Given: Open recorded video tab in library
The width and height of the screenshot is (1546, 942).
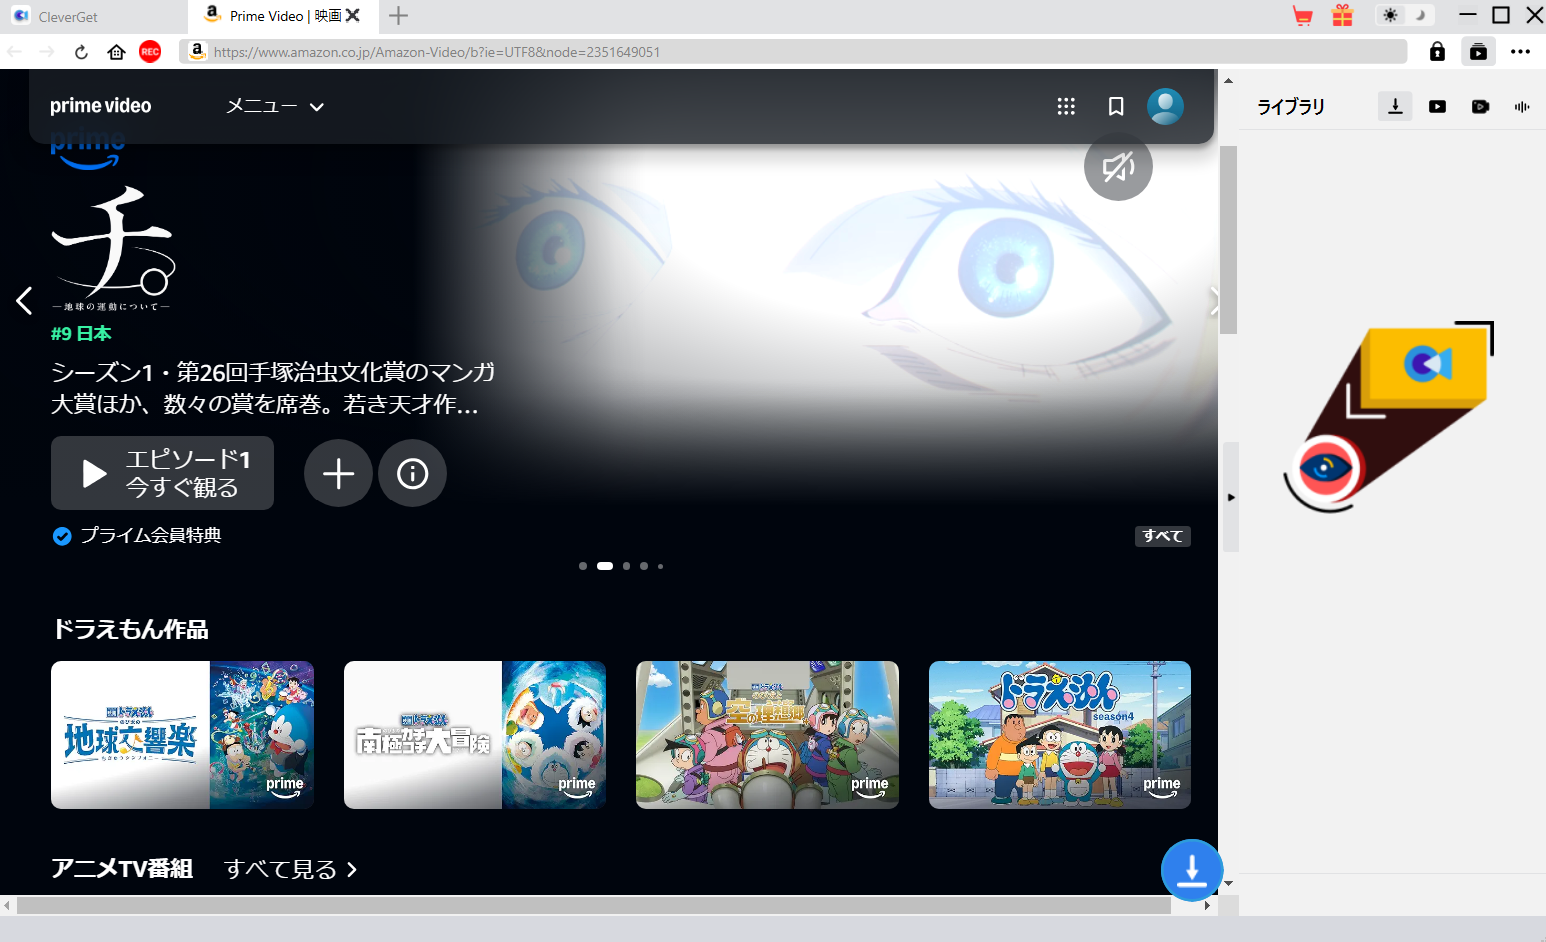Looking at the screenshot, I should 1480,106.
